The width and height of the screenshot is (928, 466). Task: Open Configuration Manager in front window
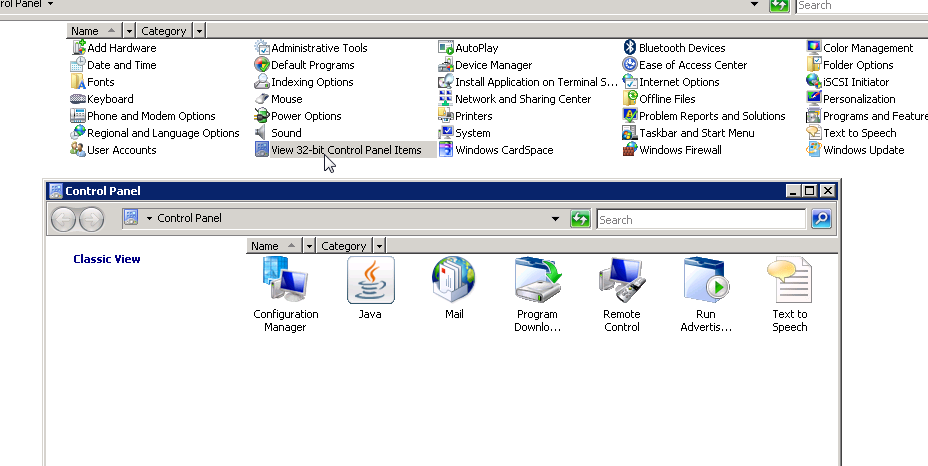pyautogui.click(x=286, y=294)
